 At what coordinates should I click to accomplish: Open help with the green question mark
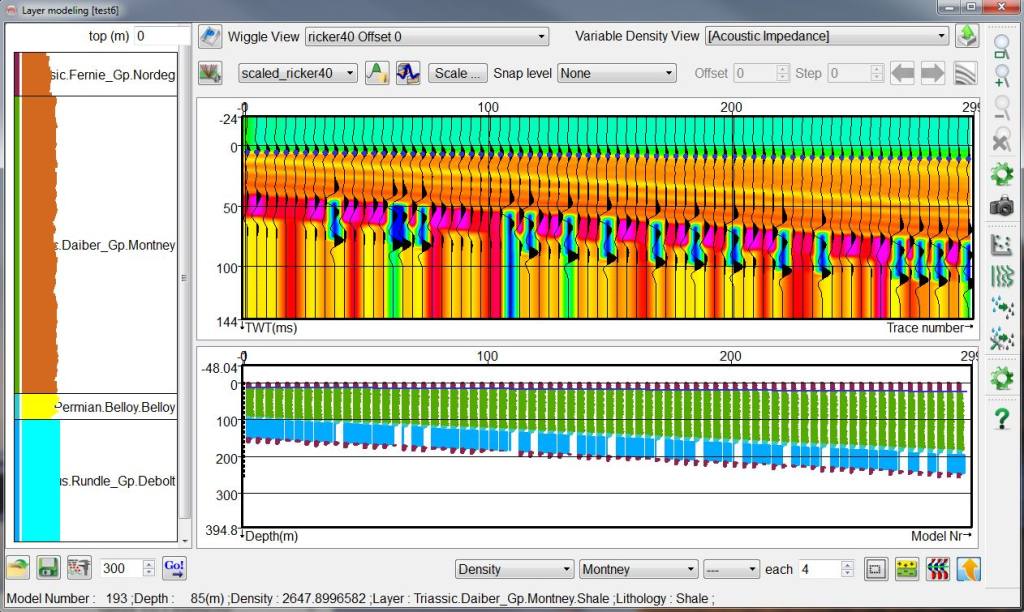pos(1001,419)
